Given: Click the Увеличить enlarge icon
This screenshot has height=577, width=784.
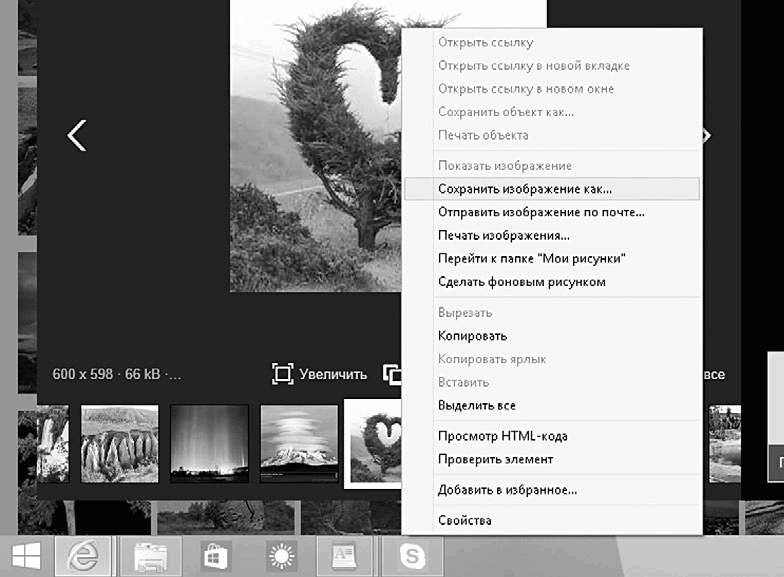Looking at the screenshot, I should (x=282, y=374).
